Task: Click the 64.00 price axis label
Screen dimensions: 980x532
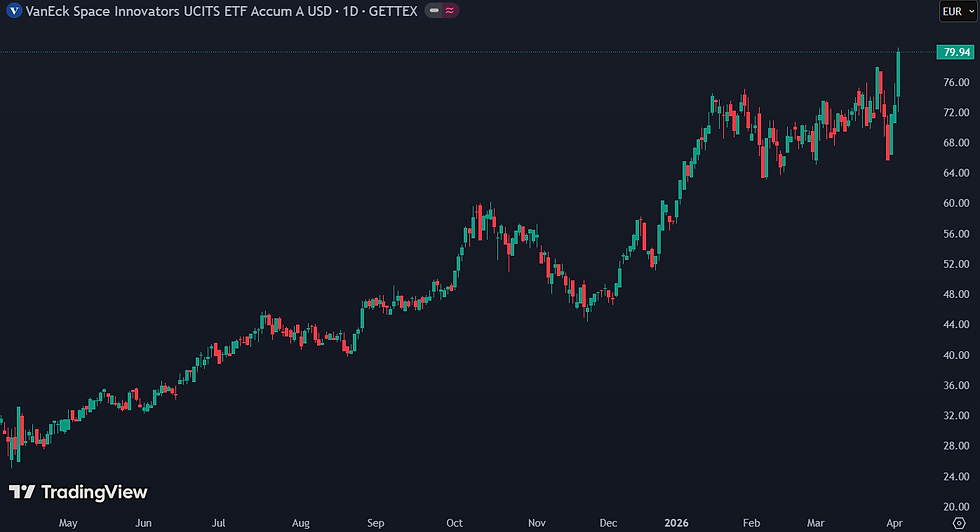Action: tap(956, 173)
